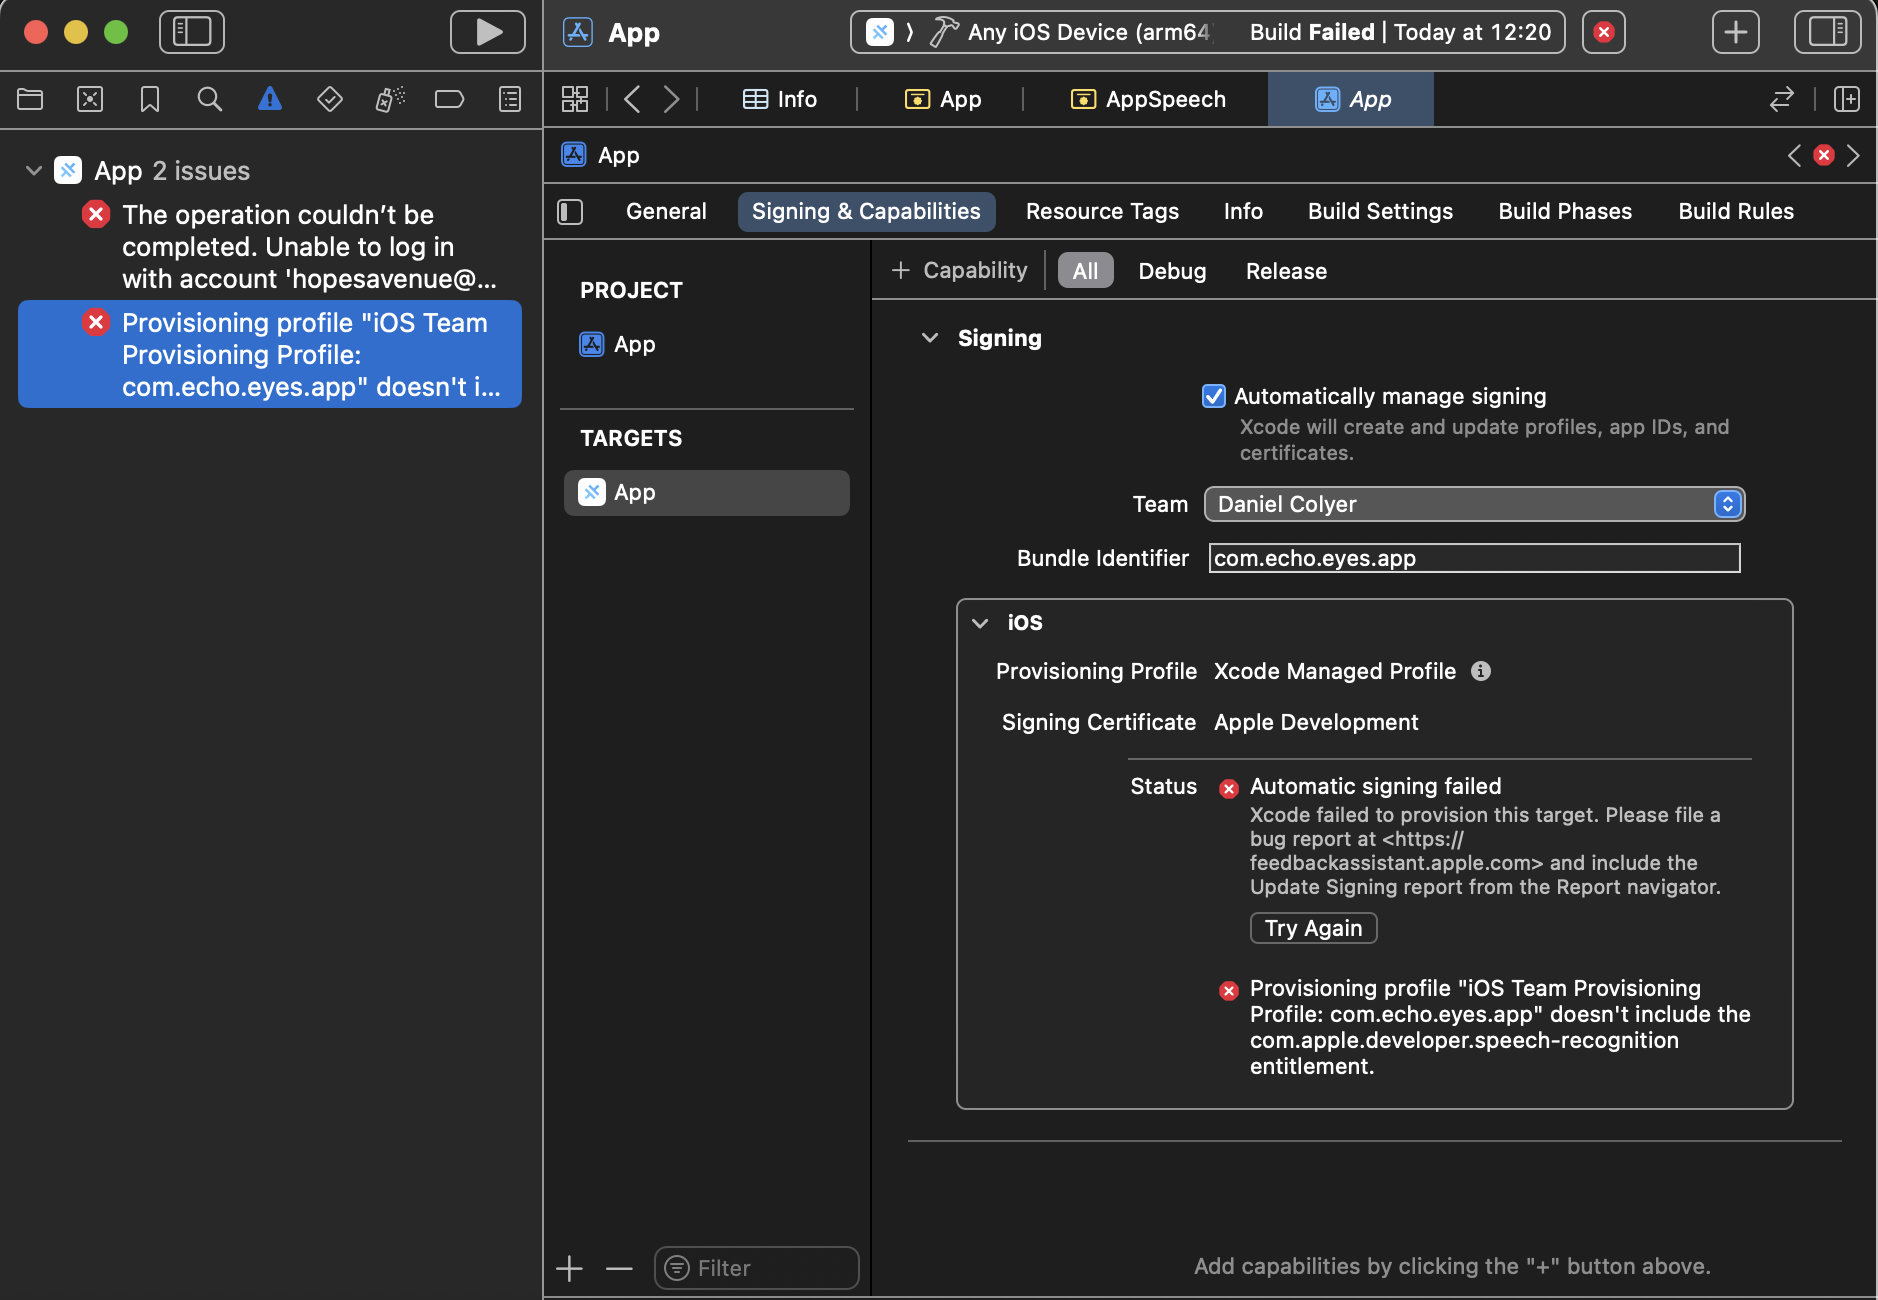Switch to the Info editor tab

780,99
